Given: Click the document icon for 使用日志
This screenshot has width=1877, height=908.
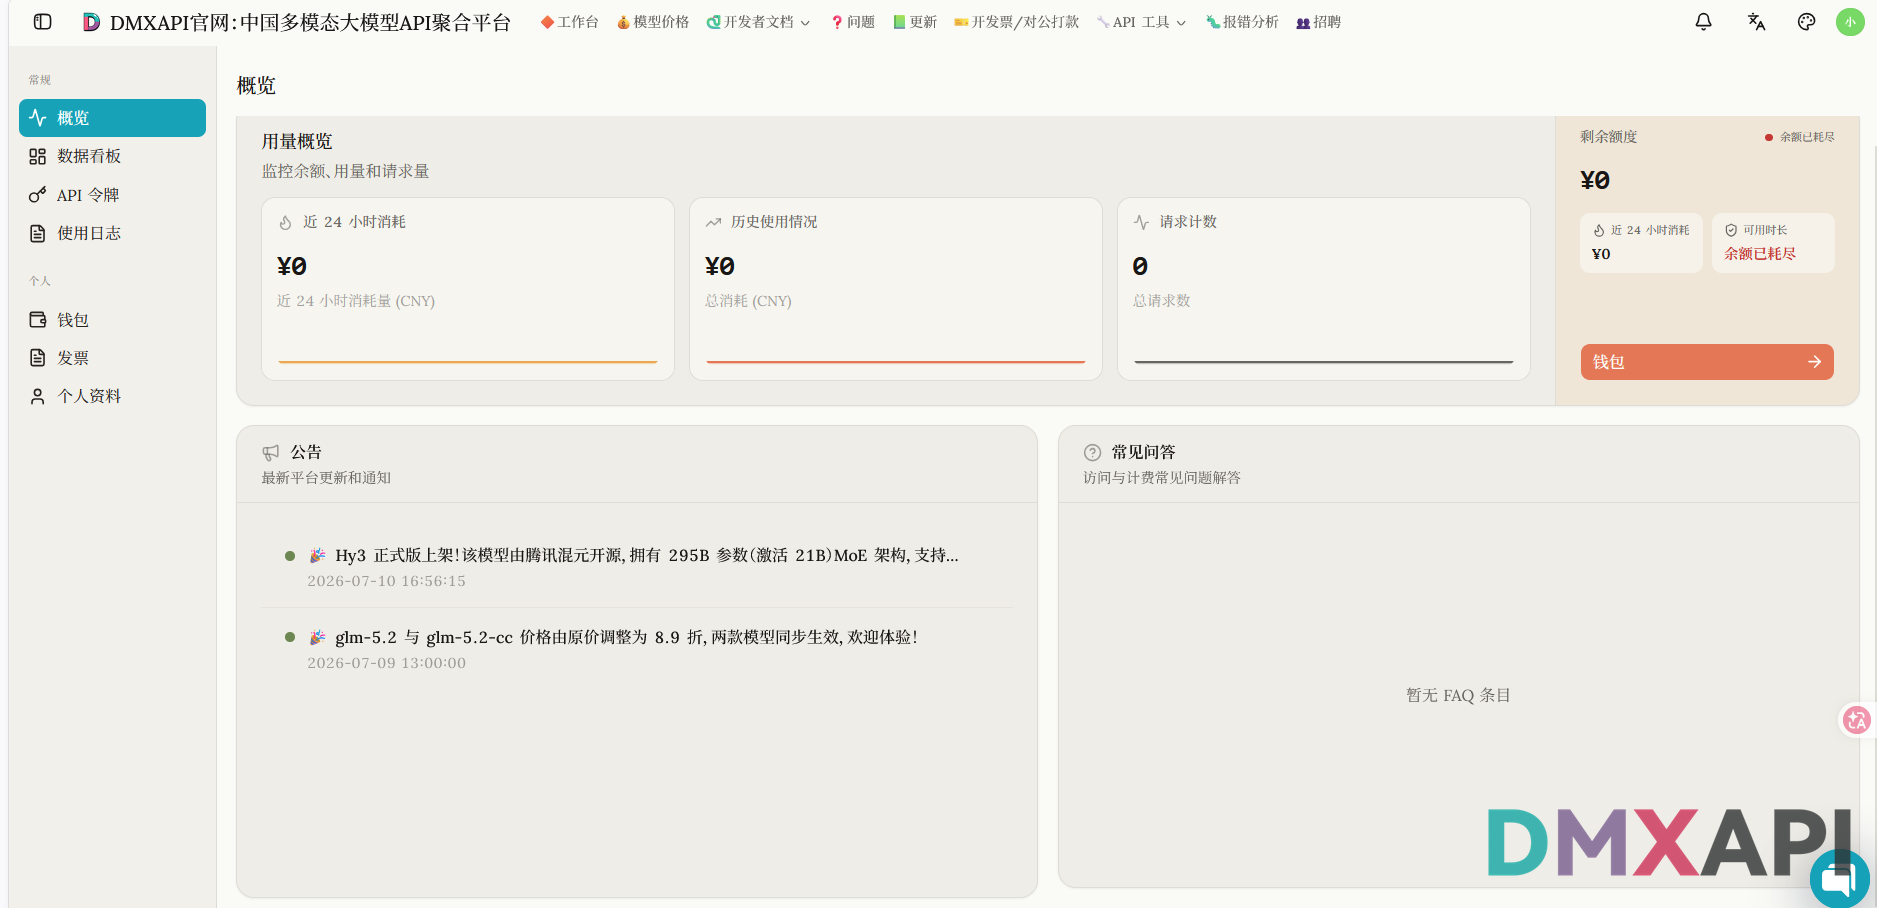Looking at the screenshot, I should tap(38, 233).
